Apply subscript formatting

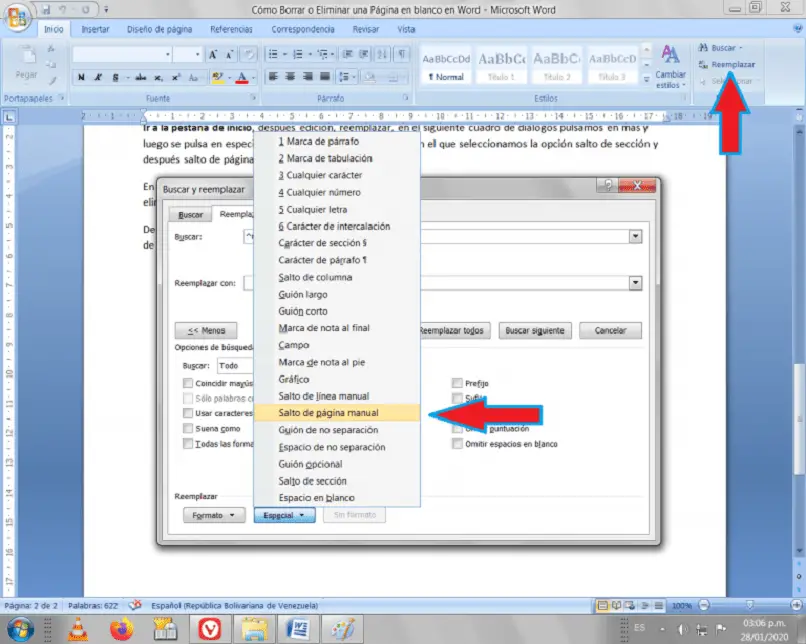(158, 78)
